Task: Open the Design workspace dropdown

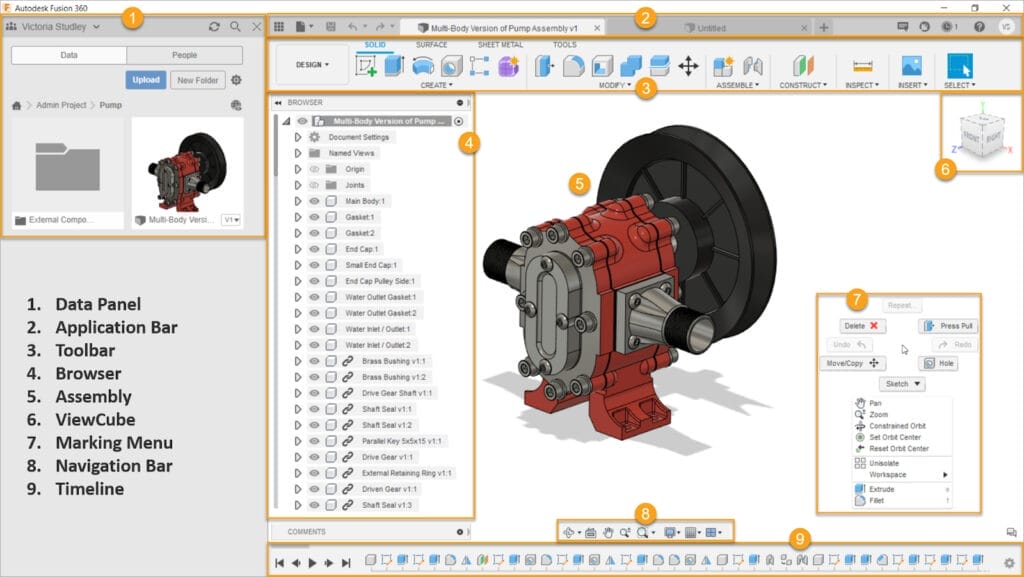Action: coord(312,65)
